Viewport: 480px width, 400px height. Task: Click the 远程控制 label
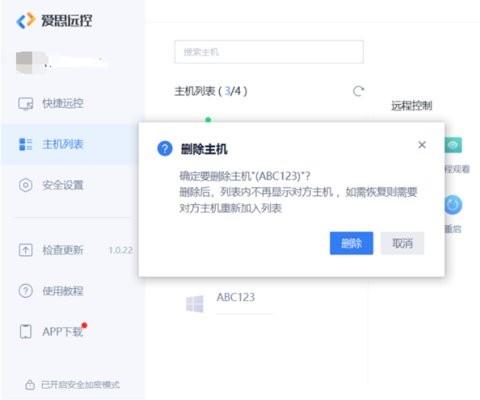[412, 106]
